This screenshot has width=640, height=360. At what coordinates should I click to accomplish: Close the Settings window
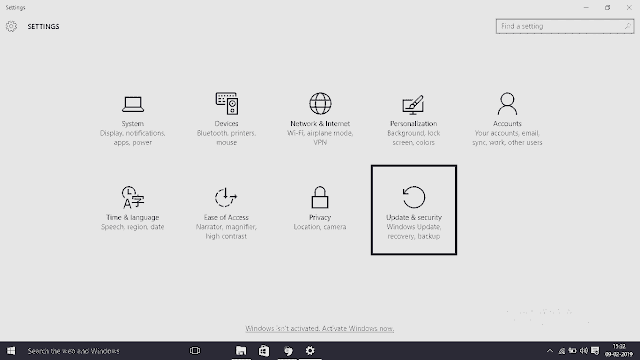click(x=629, y=7)
